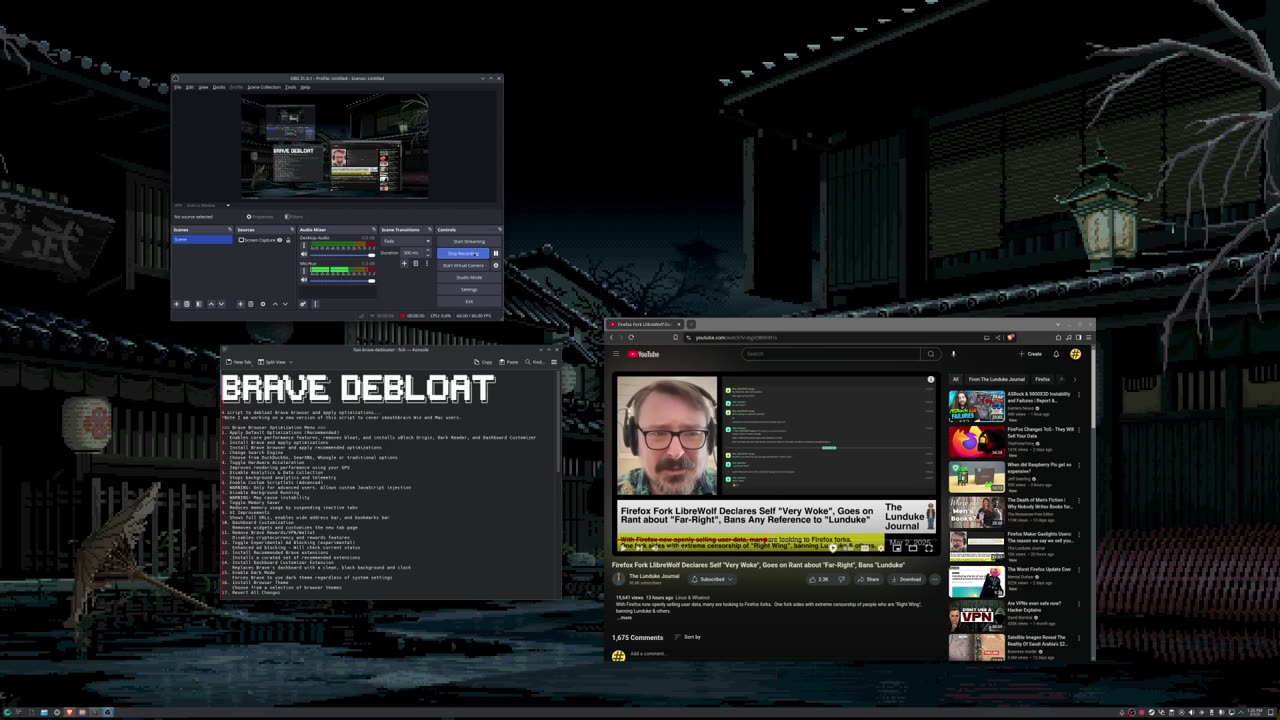Viewport: 1280px width, 720px height.
Task: Mute the Desktop Audio speaker icon
Action: 304,254
